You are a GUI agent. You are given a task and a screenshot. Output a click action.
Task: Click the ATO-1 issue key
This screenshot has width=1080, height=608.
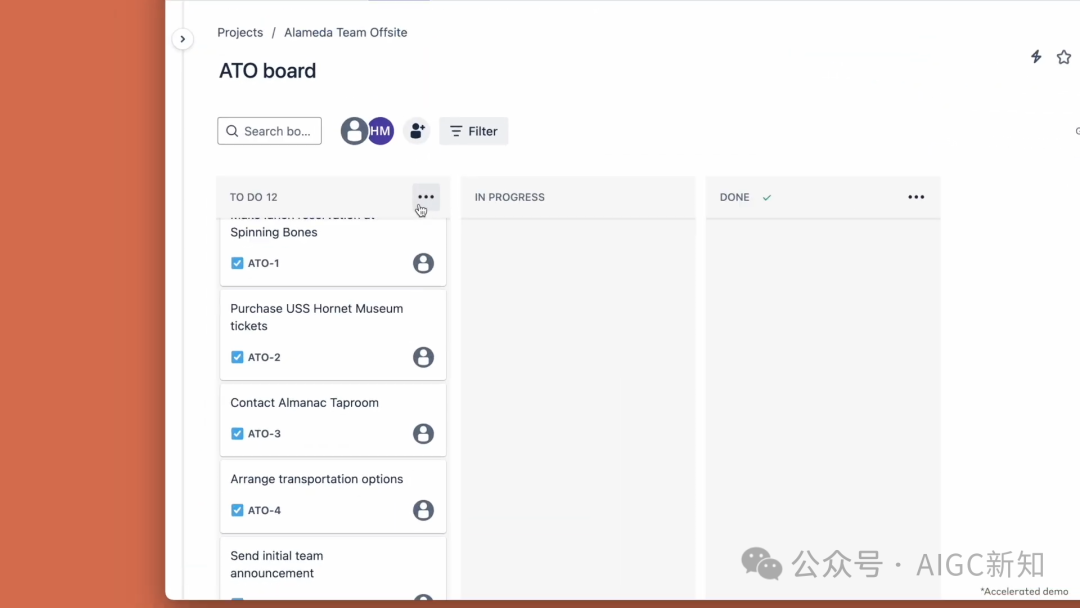264,263
